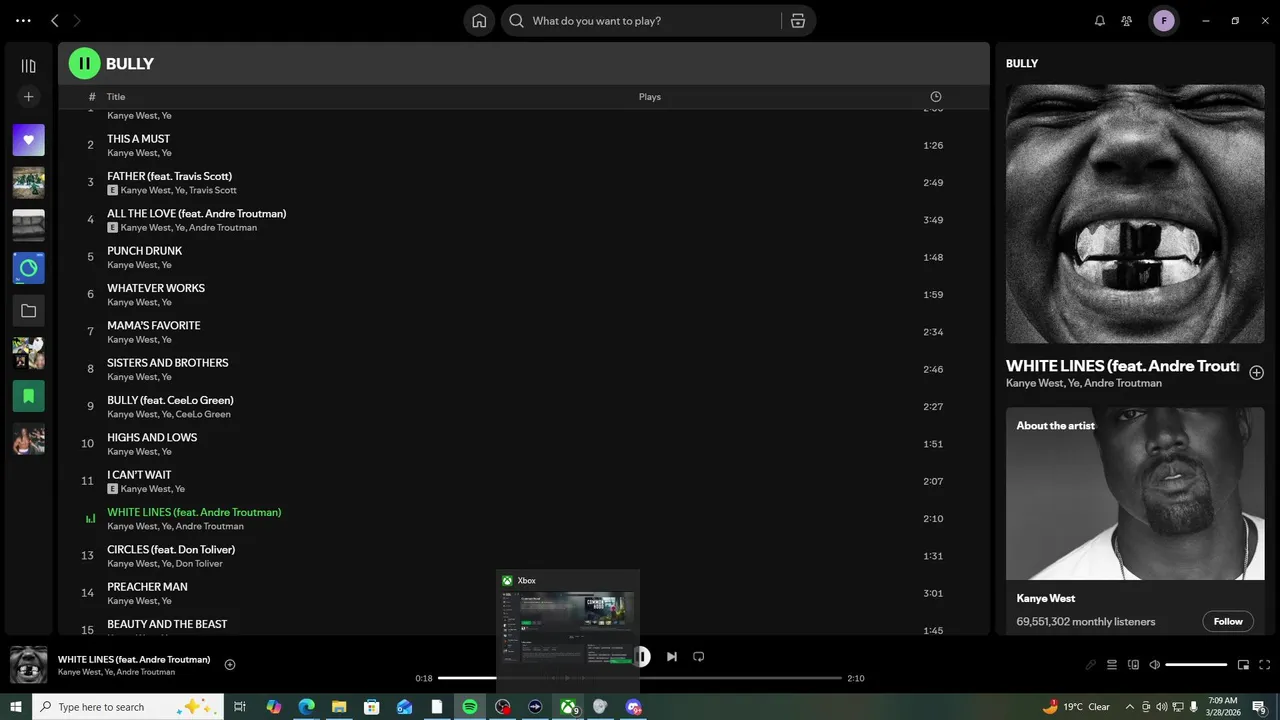1280x720 pixels.
Task: Pause the BULLY album with green button
Action: [84, 63]
